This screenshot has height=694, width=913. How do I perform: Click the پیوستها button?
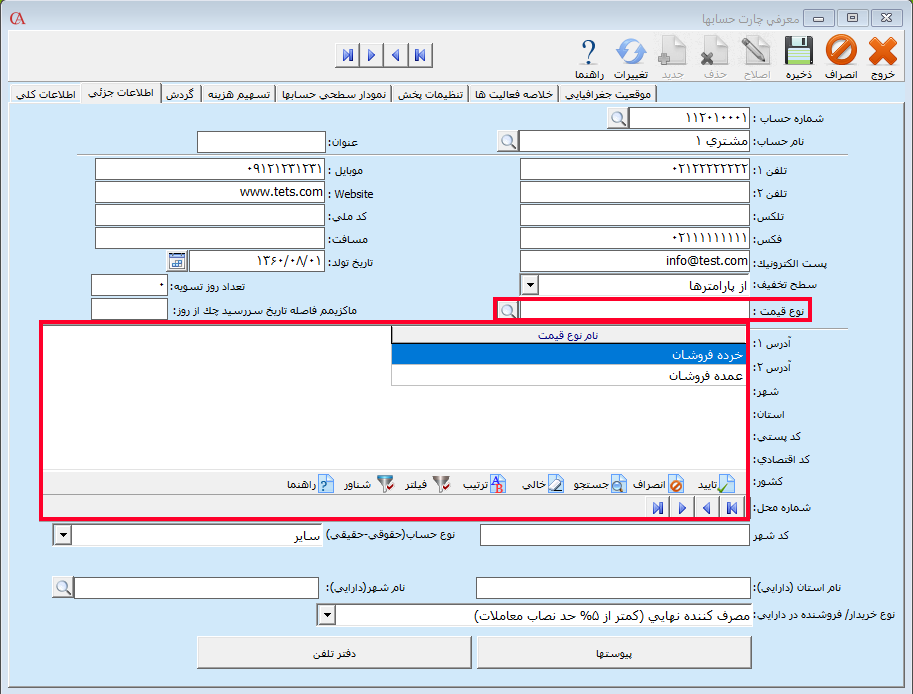(x=615, y=652)
